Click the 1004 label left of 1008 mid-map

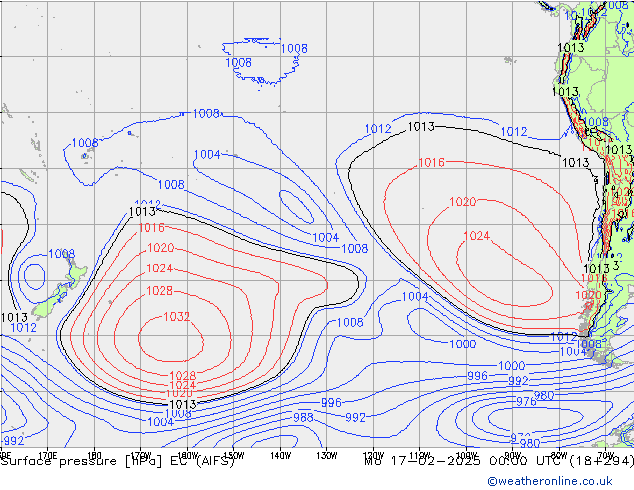click(x=325, y=237)
